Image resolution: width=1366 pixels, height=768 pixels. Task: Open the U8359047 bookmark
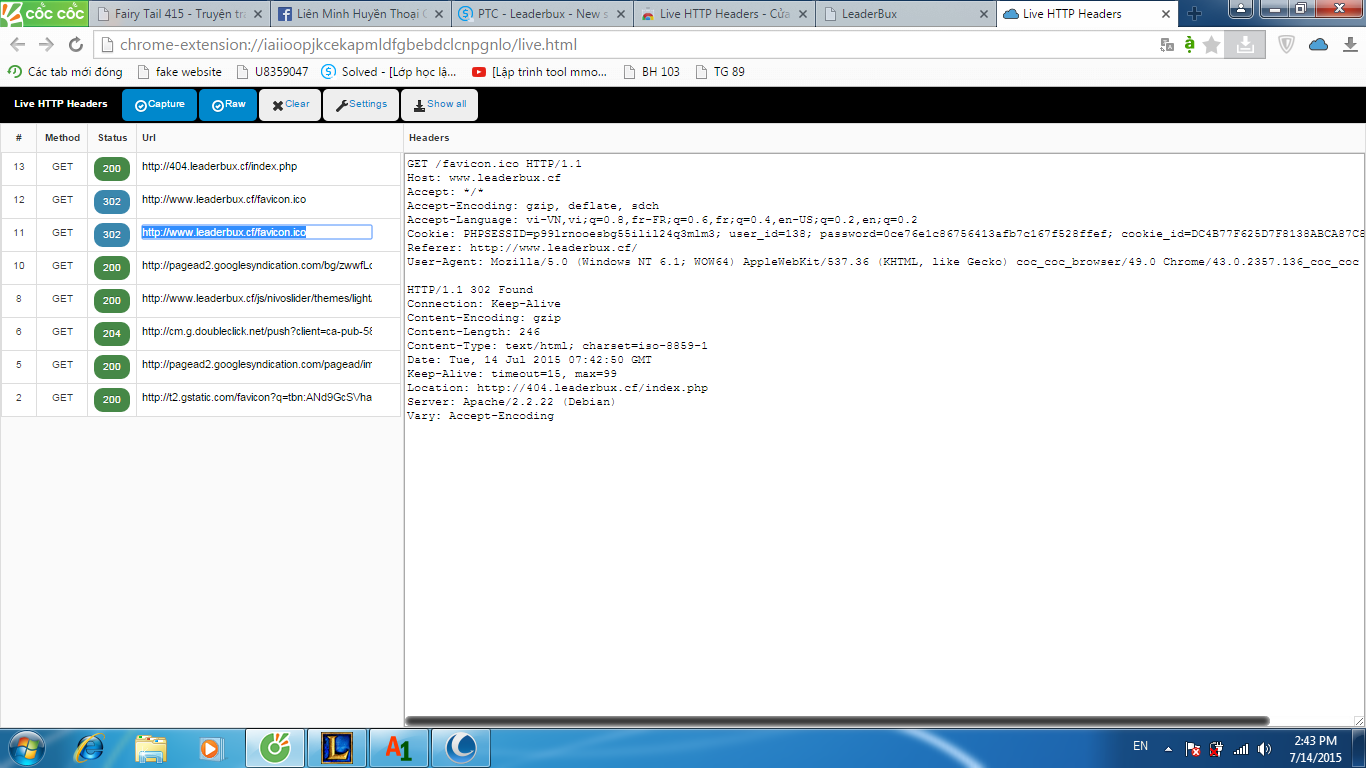tap(272, 72)
